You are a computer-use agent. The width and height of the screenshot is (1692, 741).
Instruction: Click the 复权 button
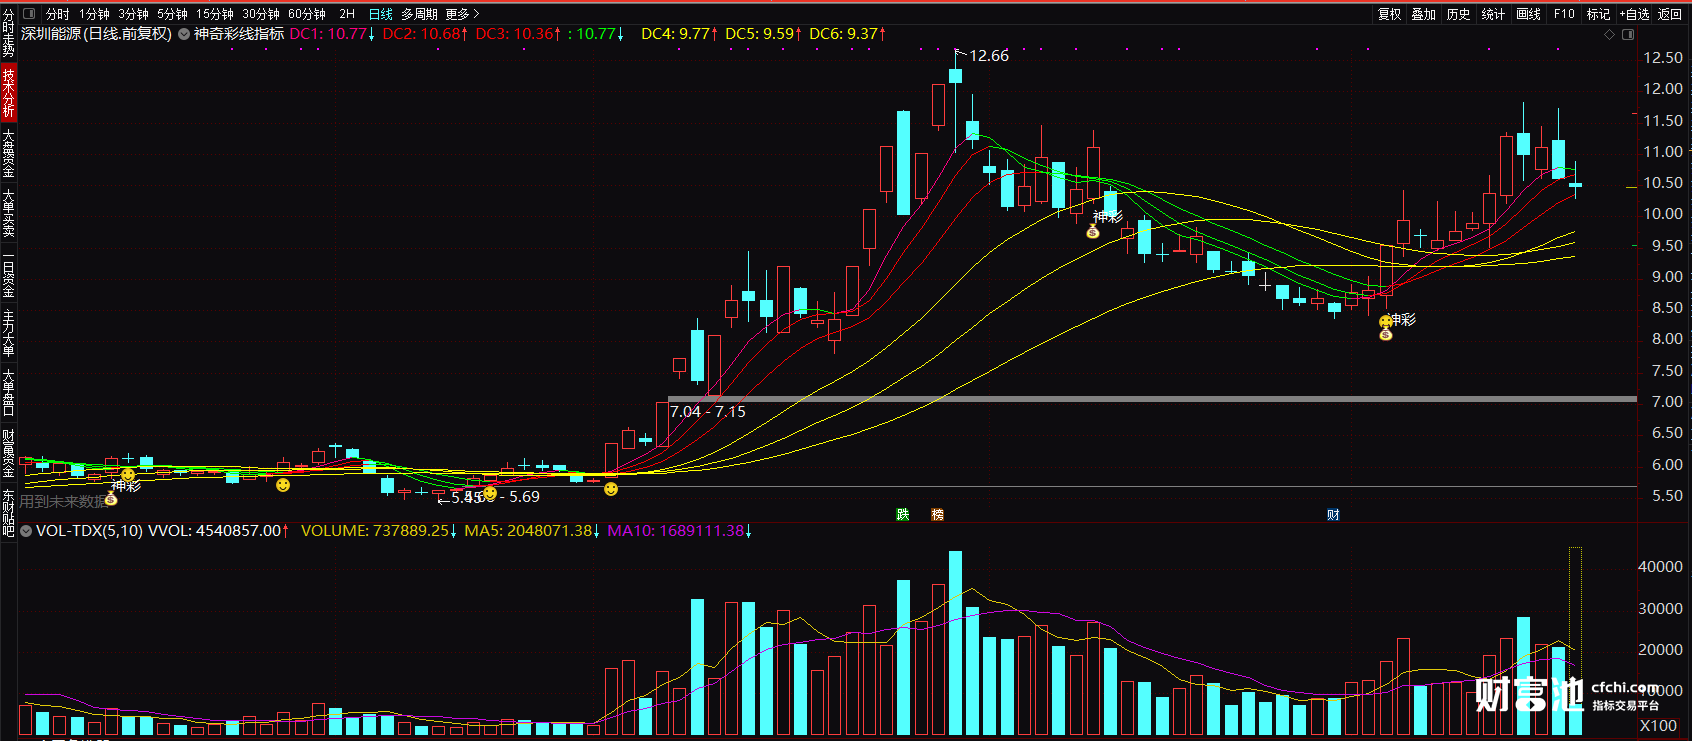(1390, 14)
